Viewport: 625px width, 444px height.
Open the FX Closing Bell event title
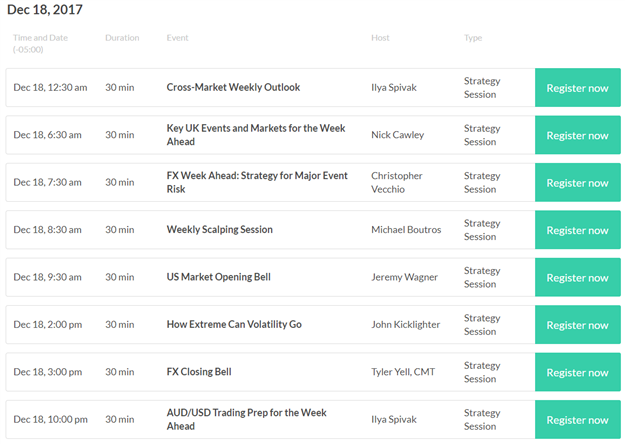point(199,372)
